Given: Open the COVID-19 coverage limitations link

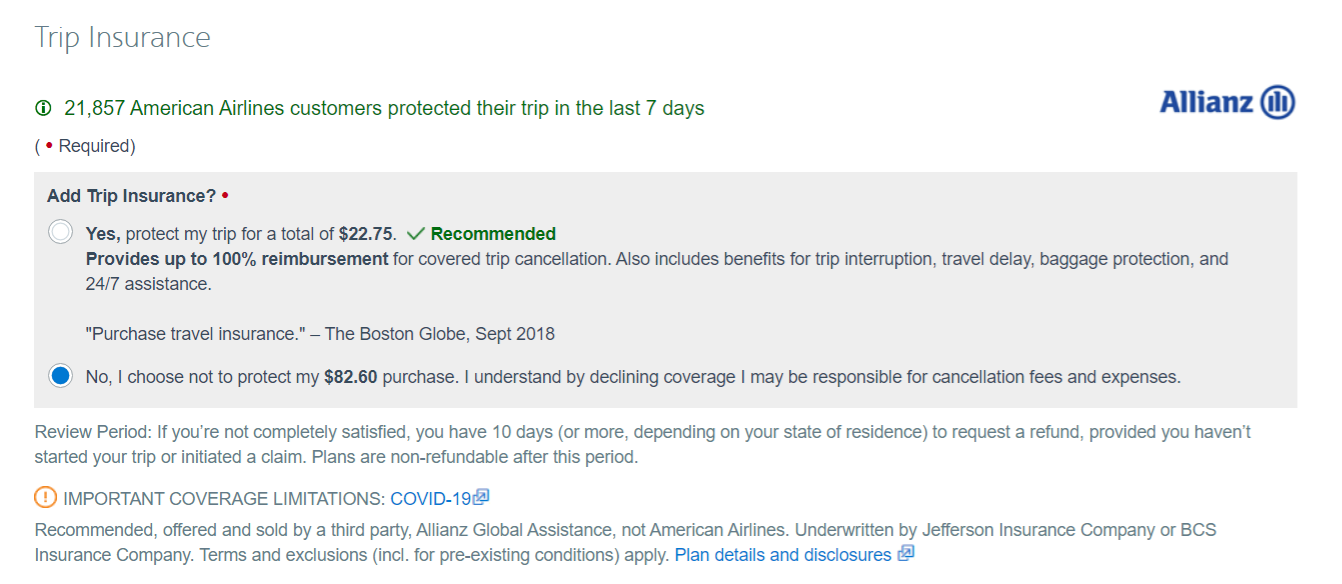Looking at the screenshot, I should click(430, 498).
